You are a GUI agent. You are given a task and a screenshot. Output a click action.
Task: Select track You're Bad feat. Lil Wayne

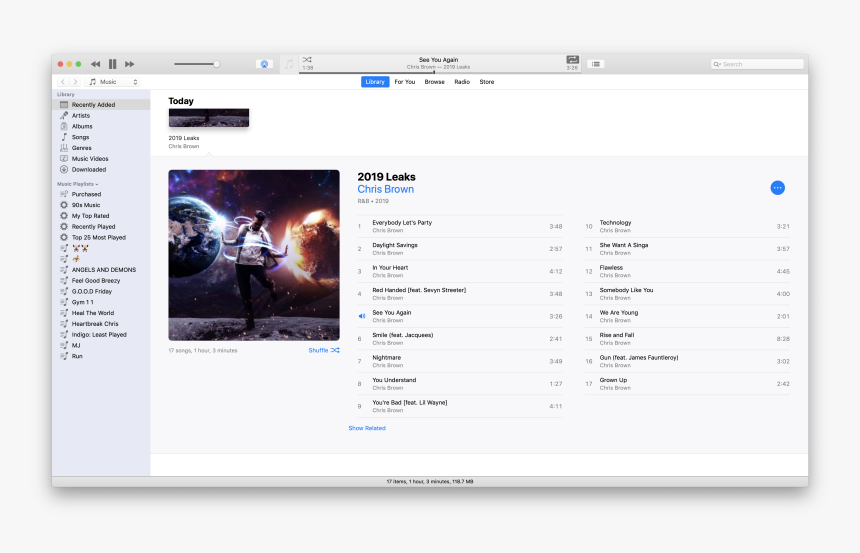click(460, 406)
